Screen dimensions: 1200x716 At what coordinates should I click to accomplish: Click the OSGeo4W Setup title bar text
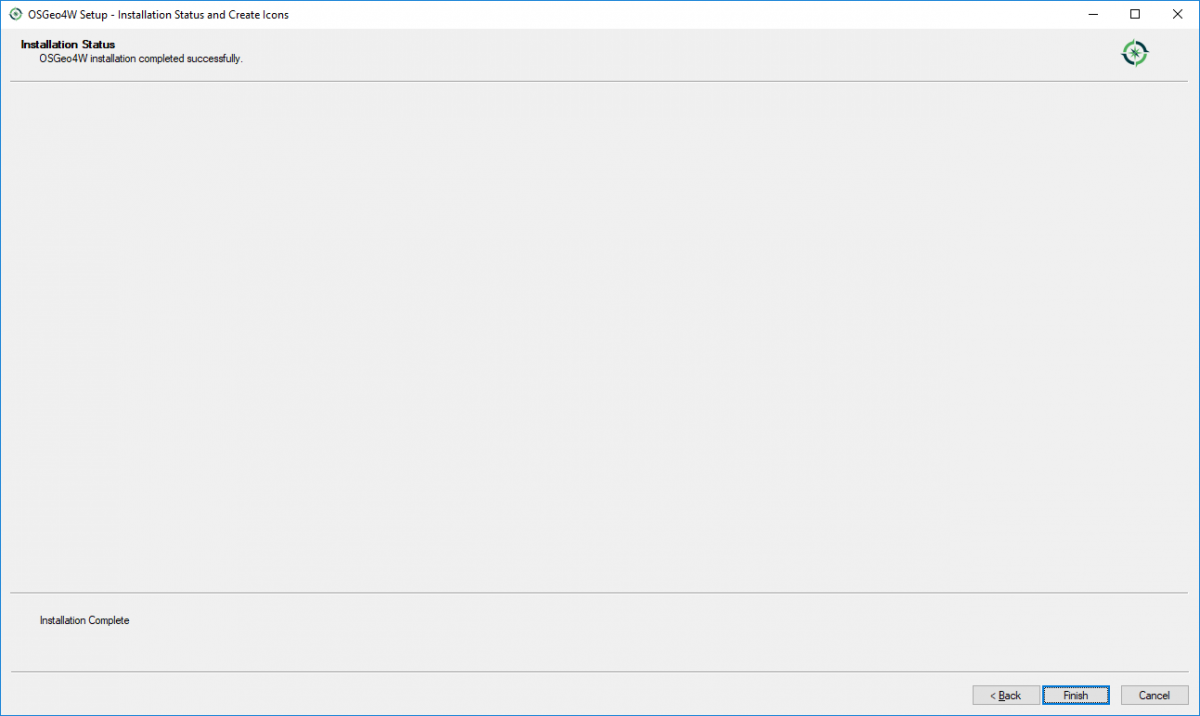[150, 14]
